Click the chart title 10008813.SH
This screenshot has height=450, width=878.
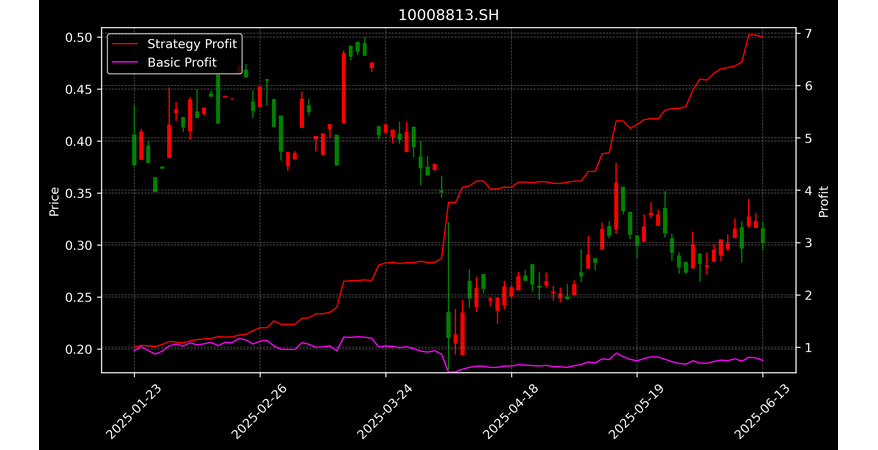(448, 15)
